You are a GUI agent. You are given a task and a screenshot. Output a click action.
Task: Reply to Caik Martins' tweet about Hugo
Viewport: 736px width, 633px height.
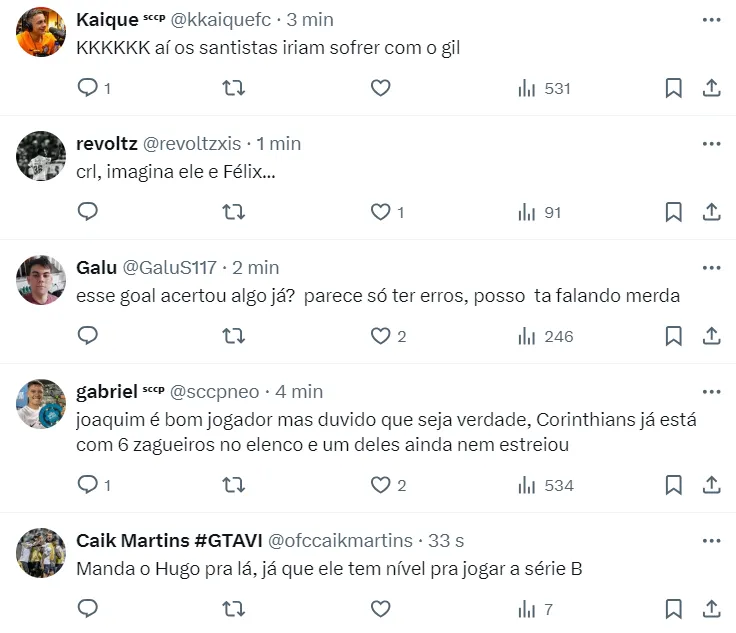point(88,609)
